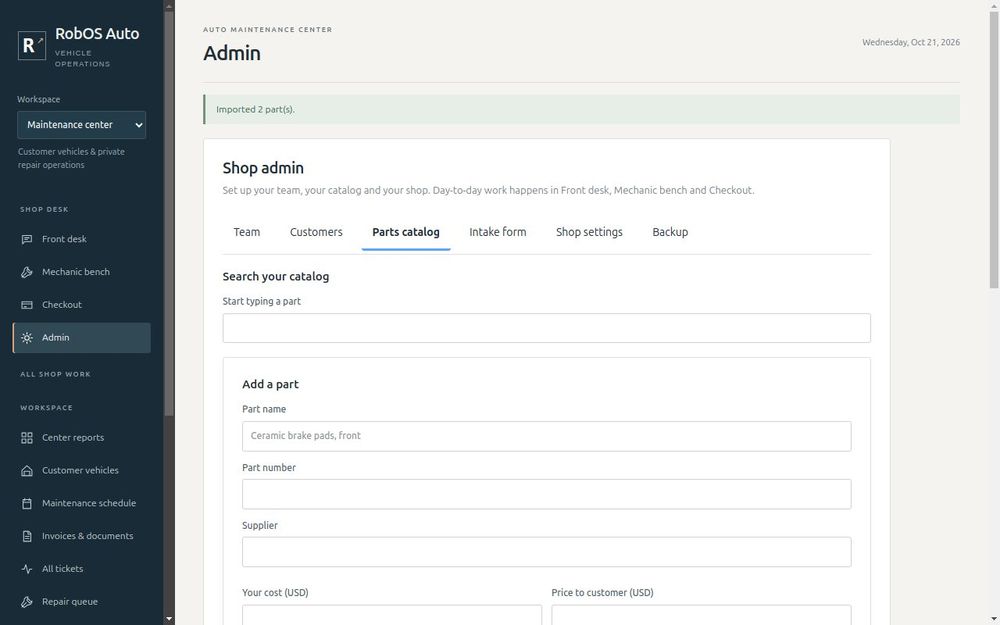Image resolution: width=1000 pixels, height=625 pixels.
Task: Click the All tickets activity icon
Action: pos(27,569)
